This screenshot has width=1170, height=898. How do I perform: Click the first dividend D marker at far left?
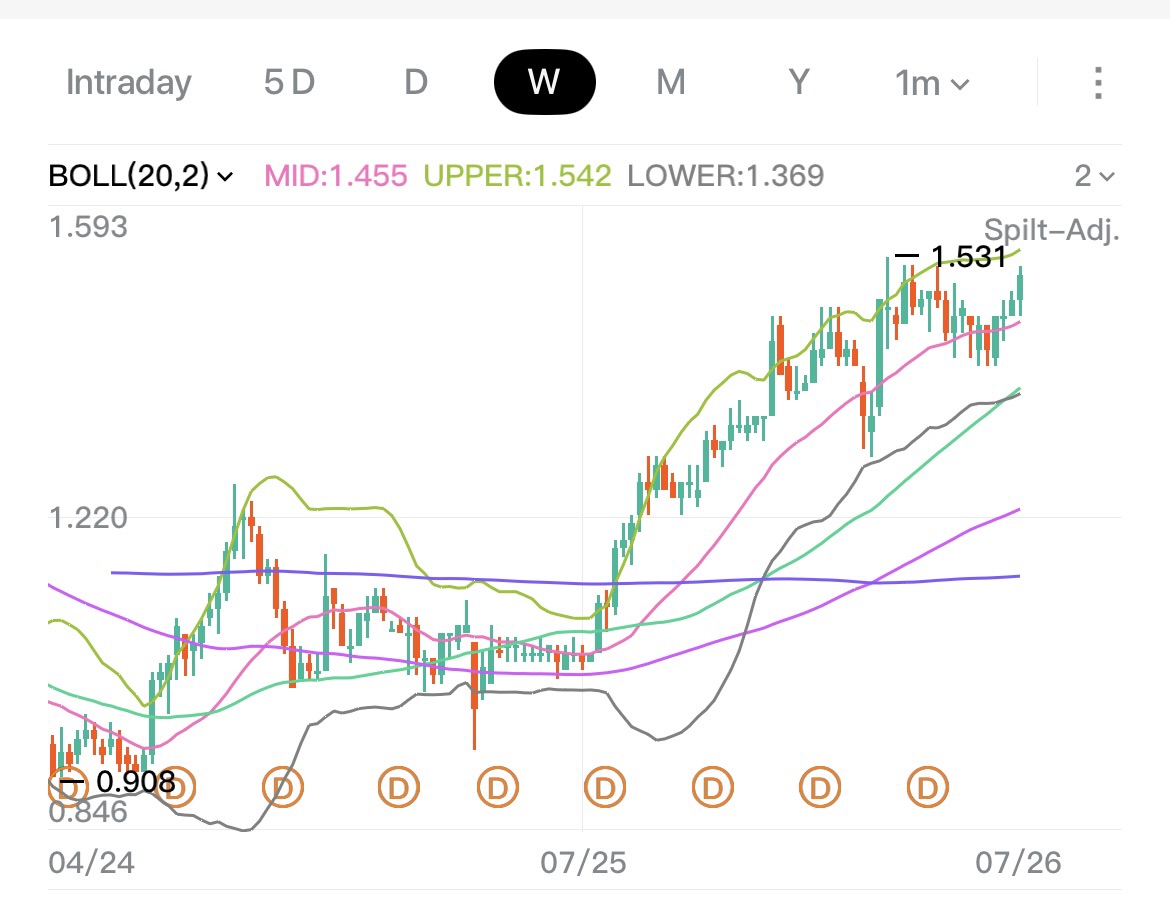click(68, 786)
